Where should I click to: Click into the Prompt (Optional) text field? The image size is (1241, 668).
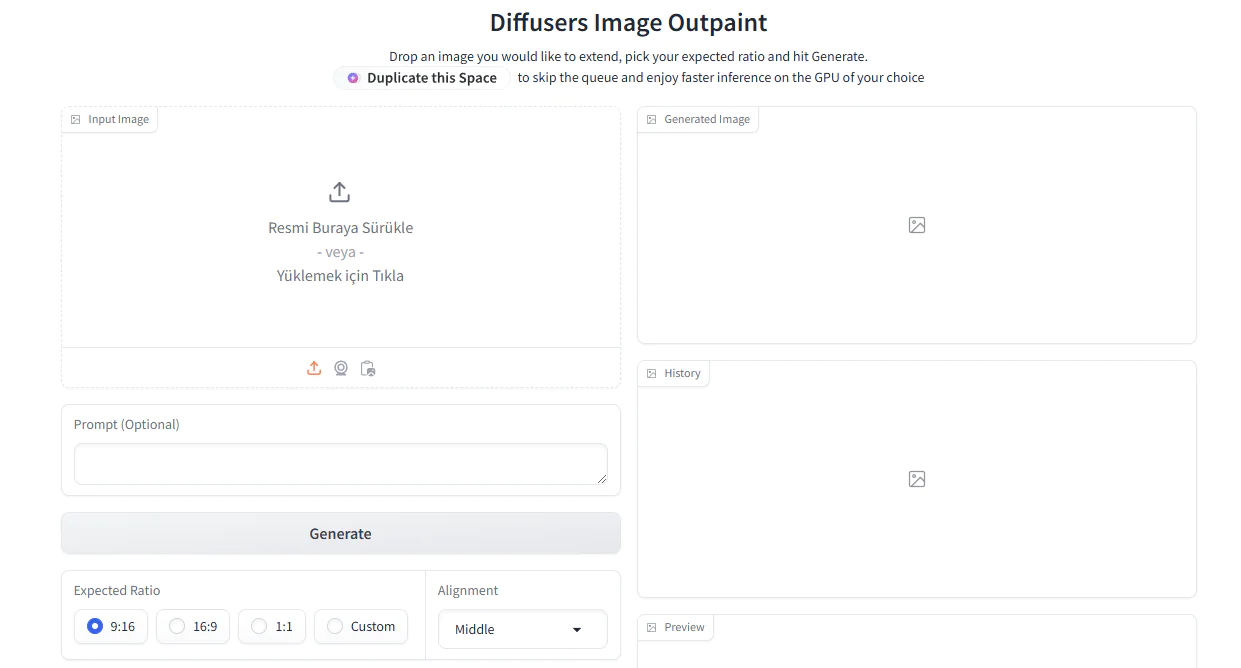(x=340, y=464)
